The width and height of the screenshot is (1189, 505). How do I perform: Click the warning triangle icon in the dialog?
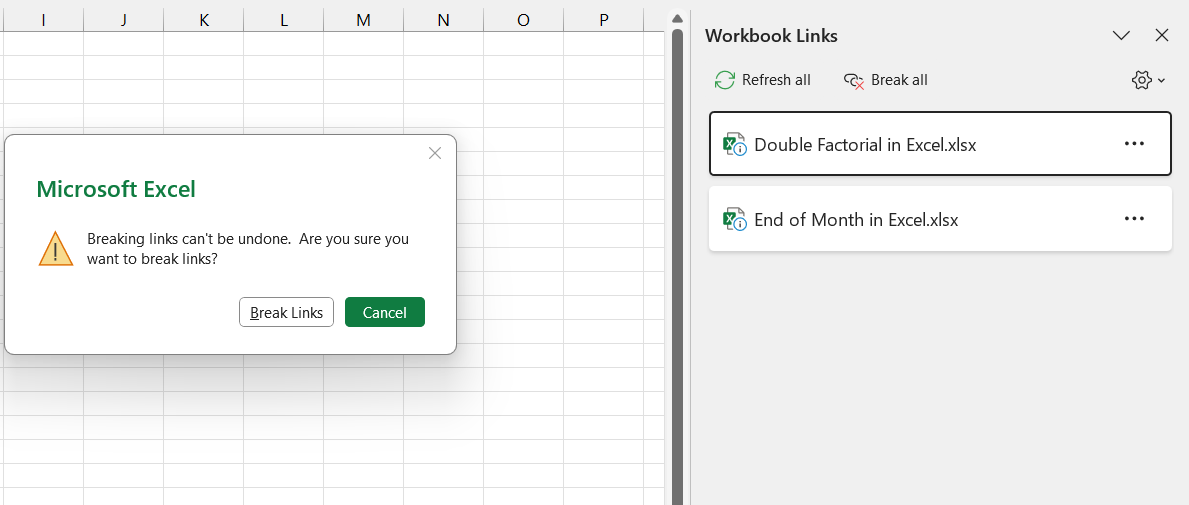click(x=55, y=249)
